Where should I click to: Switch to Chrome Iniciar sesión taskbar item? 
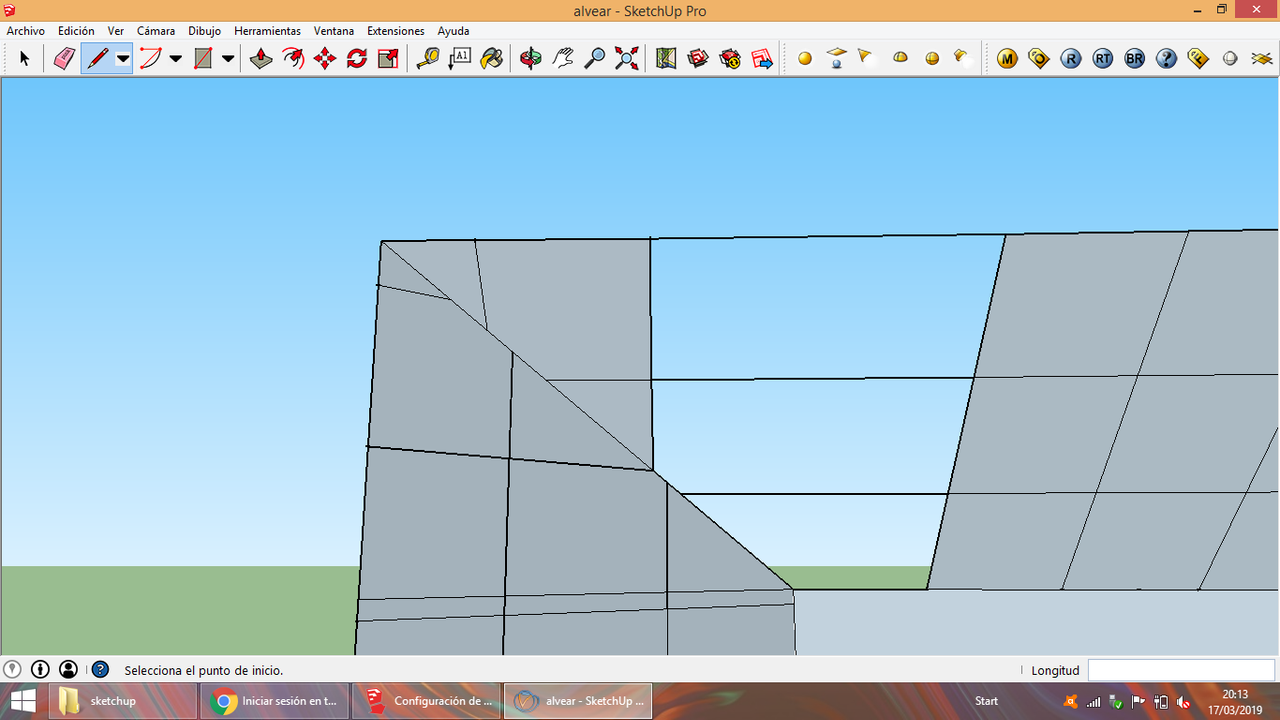click(275, 701)
